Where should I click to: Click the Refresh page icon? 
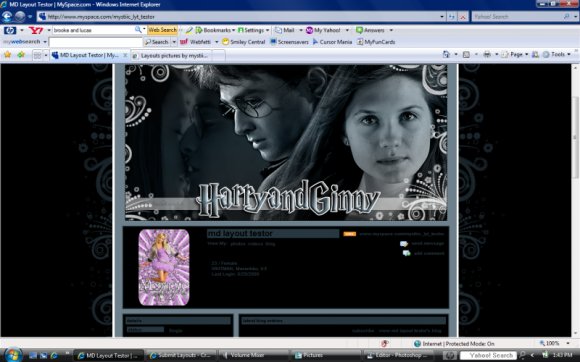(x=452, y=17)
